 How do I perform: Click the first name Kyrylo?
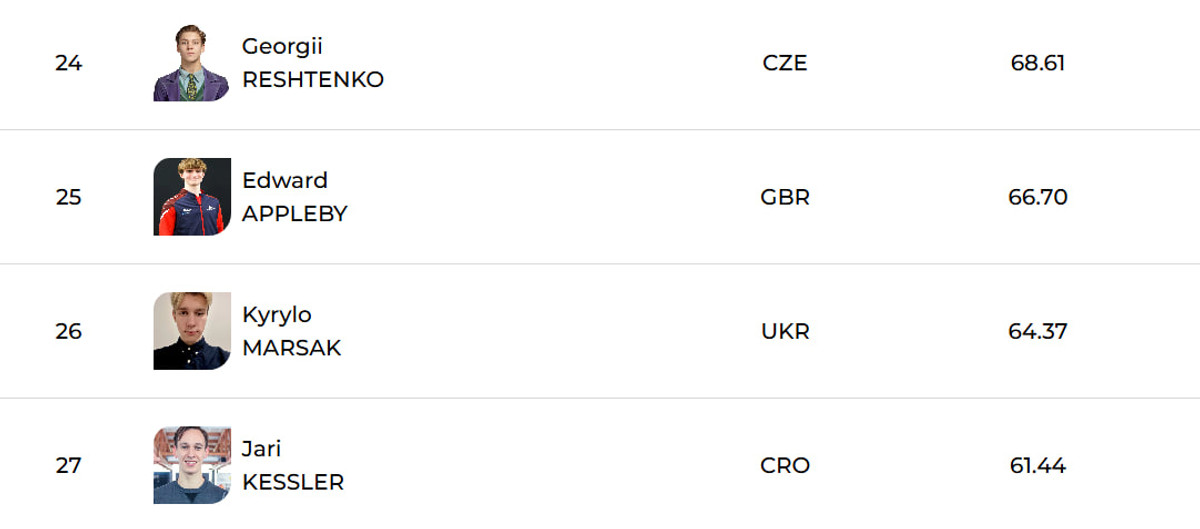(x=276, y=314)
